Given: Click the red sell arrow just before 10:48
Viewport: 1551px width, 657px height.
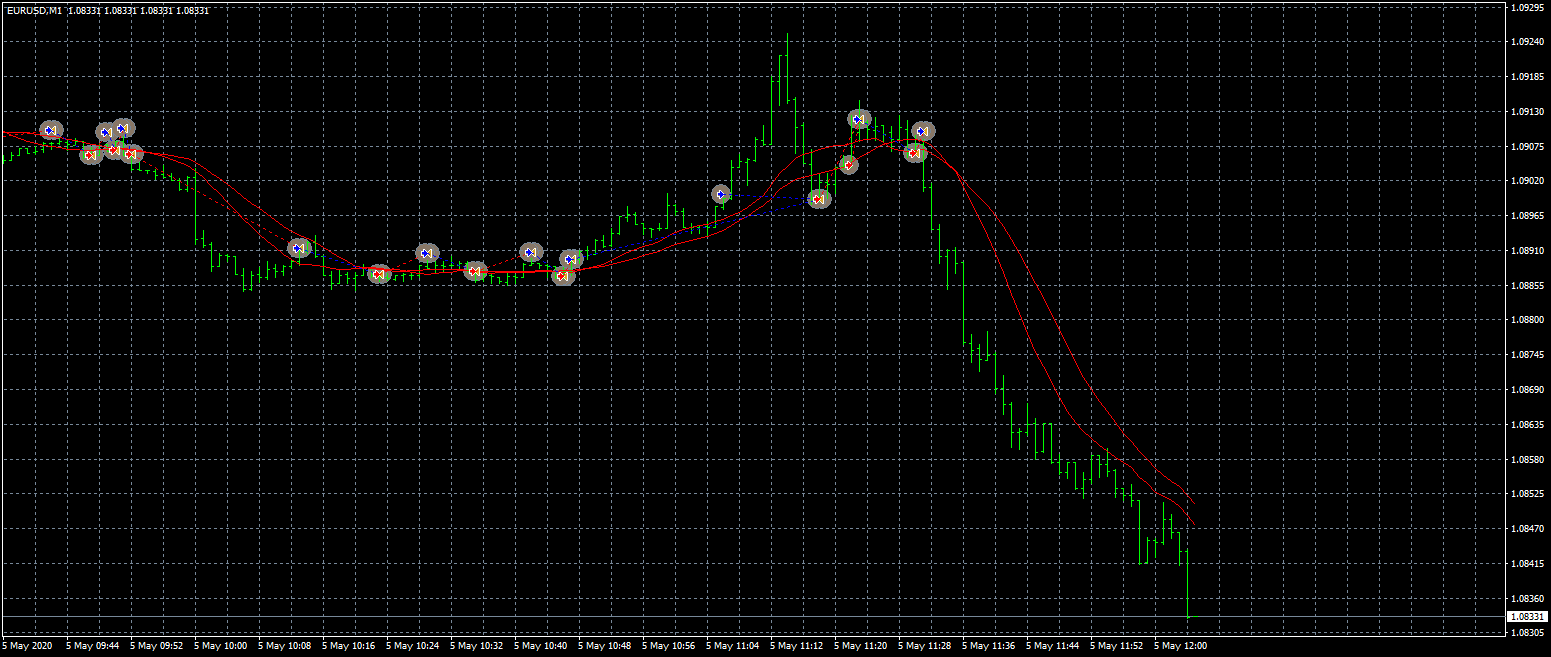Looking at the screenshot, I should click(563, 276).
